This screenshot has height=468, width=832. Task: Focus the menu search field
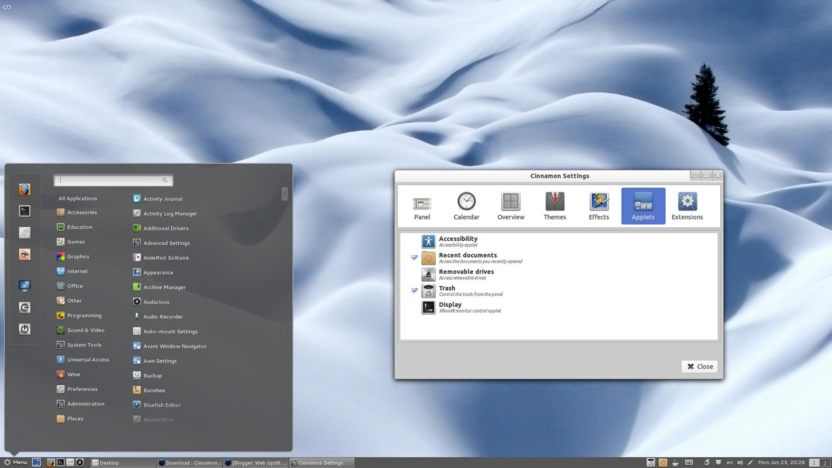coord(110,180)
